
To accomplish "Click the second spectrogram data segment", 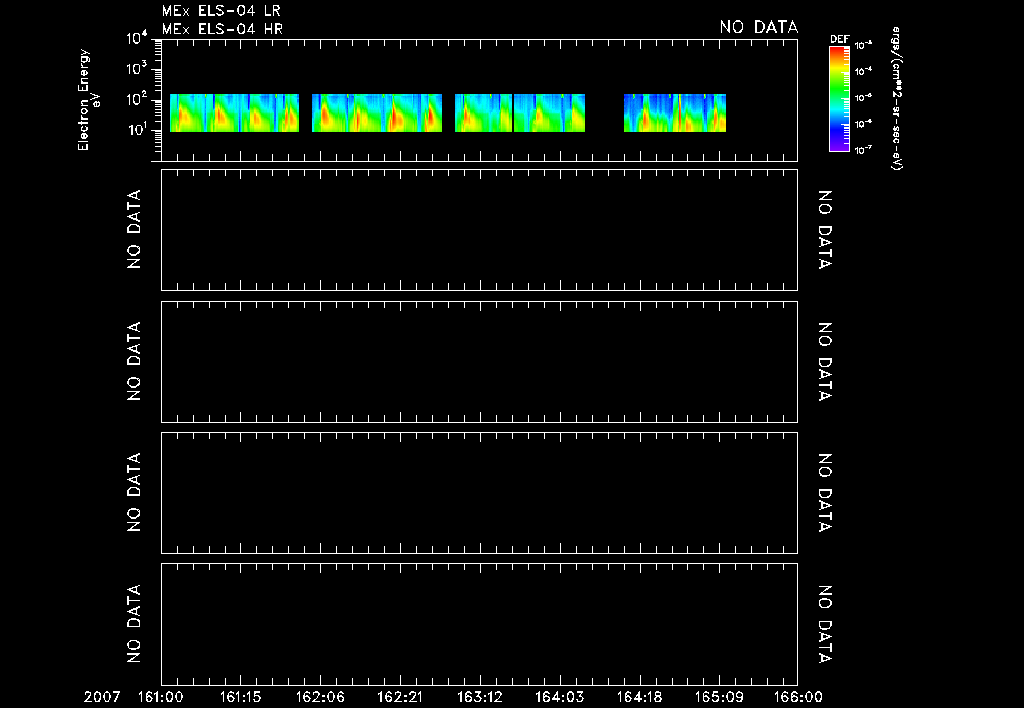I will tap(377, 113).
